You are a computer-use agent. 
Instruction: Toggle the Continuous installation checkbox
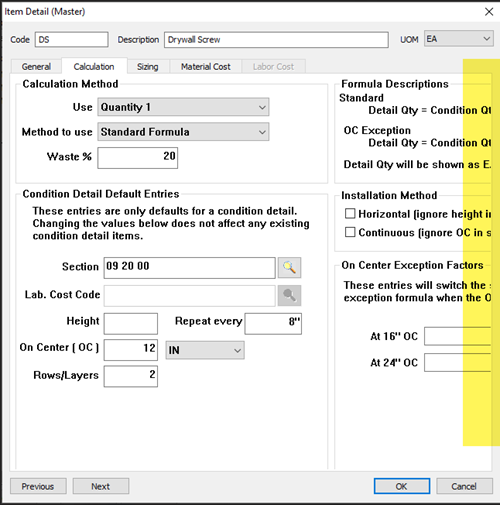(350, 232)
